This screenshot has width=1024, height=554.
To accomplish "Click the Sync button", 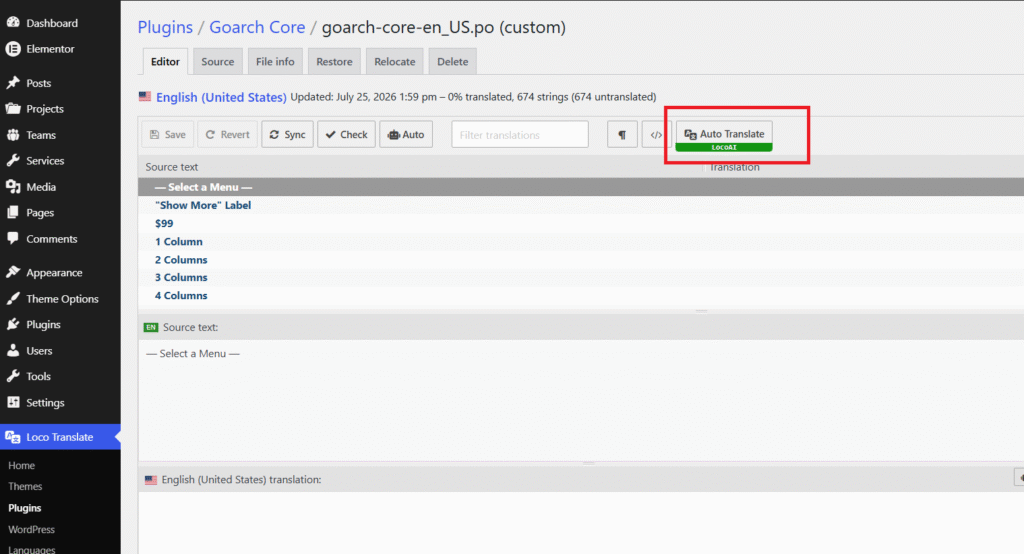I will point(287,135).
